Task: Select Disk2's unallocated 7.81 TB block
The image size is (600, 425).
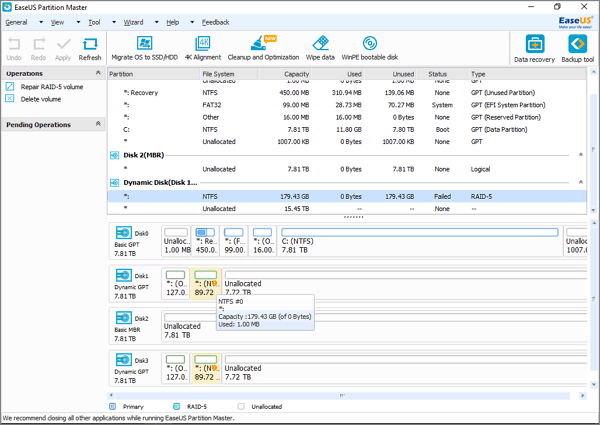Action: pos(374,326)
